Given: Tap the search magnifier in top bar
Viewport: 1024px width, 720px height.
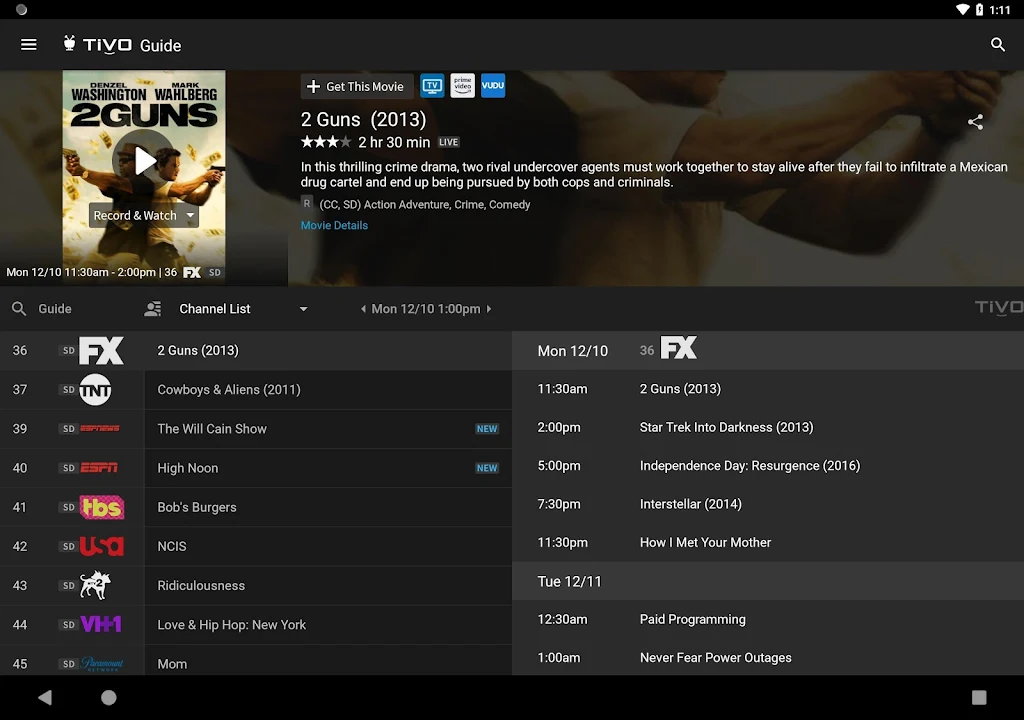Looking at the screenshot, I should pos(997,45).
